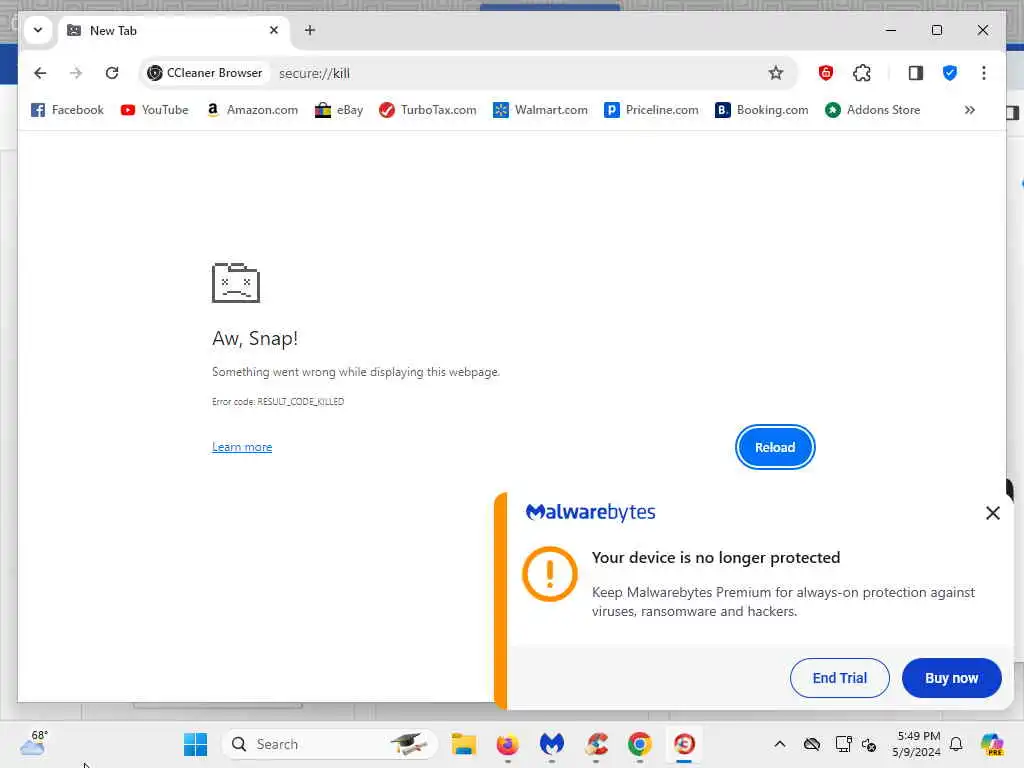Open the TurboTax.com bookmark
Viewport: 1024px width, 768px height.
[x=428, y=110]
